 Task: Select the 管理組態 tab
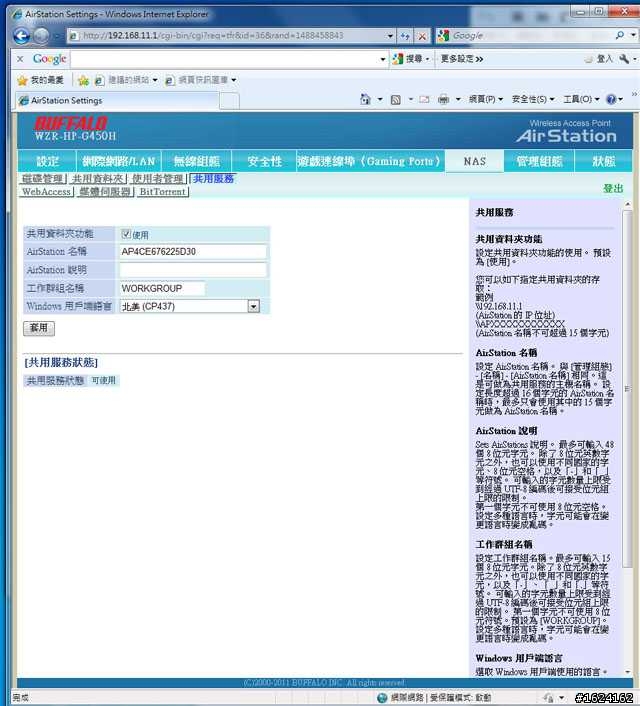539,161
